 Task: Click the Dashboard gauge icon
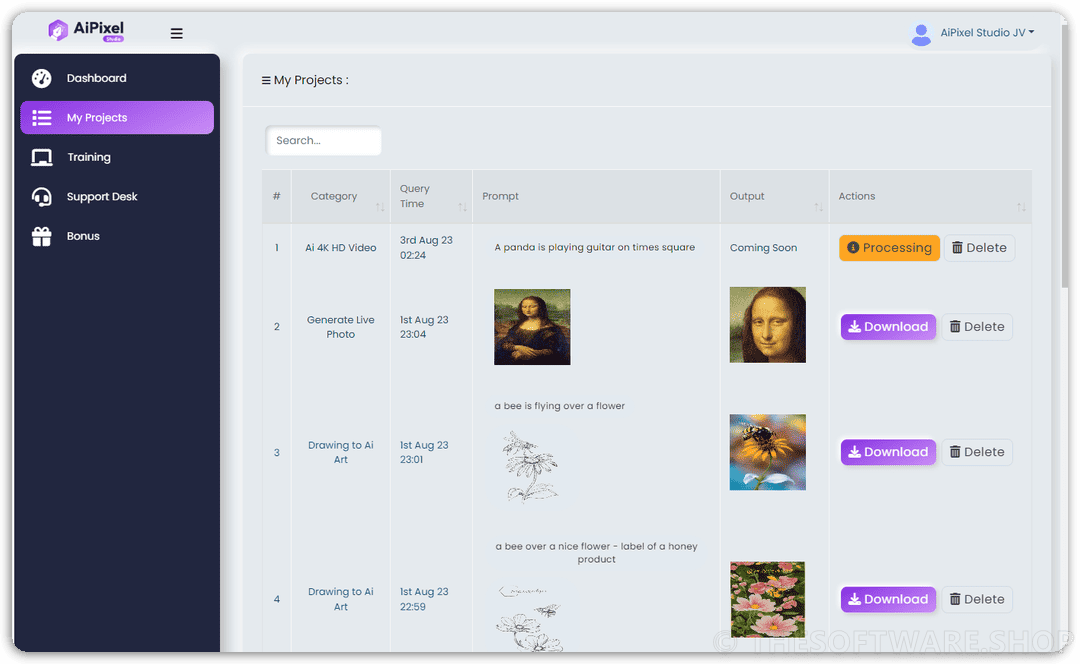tap(41, 79)
